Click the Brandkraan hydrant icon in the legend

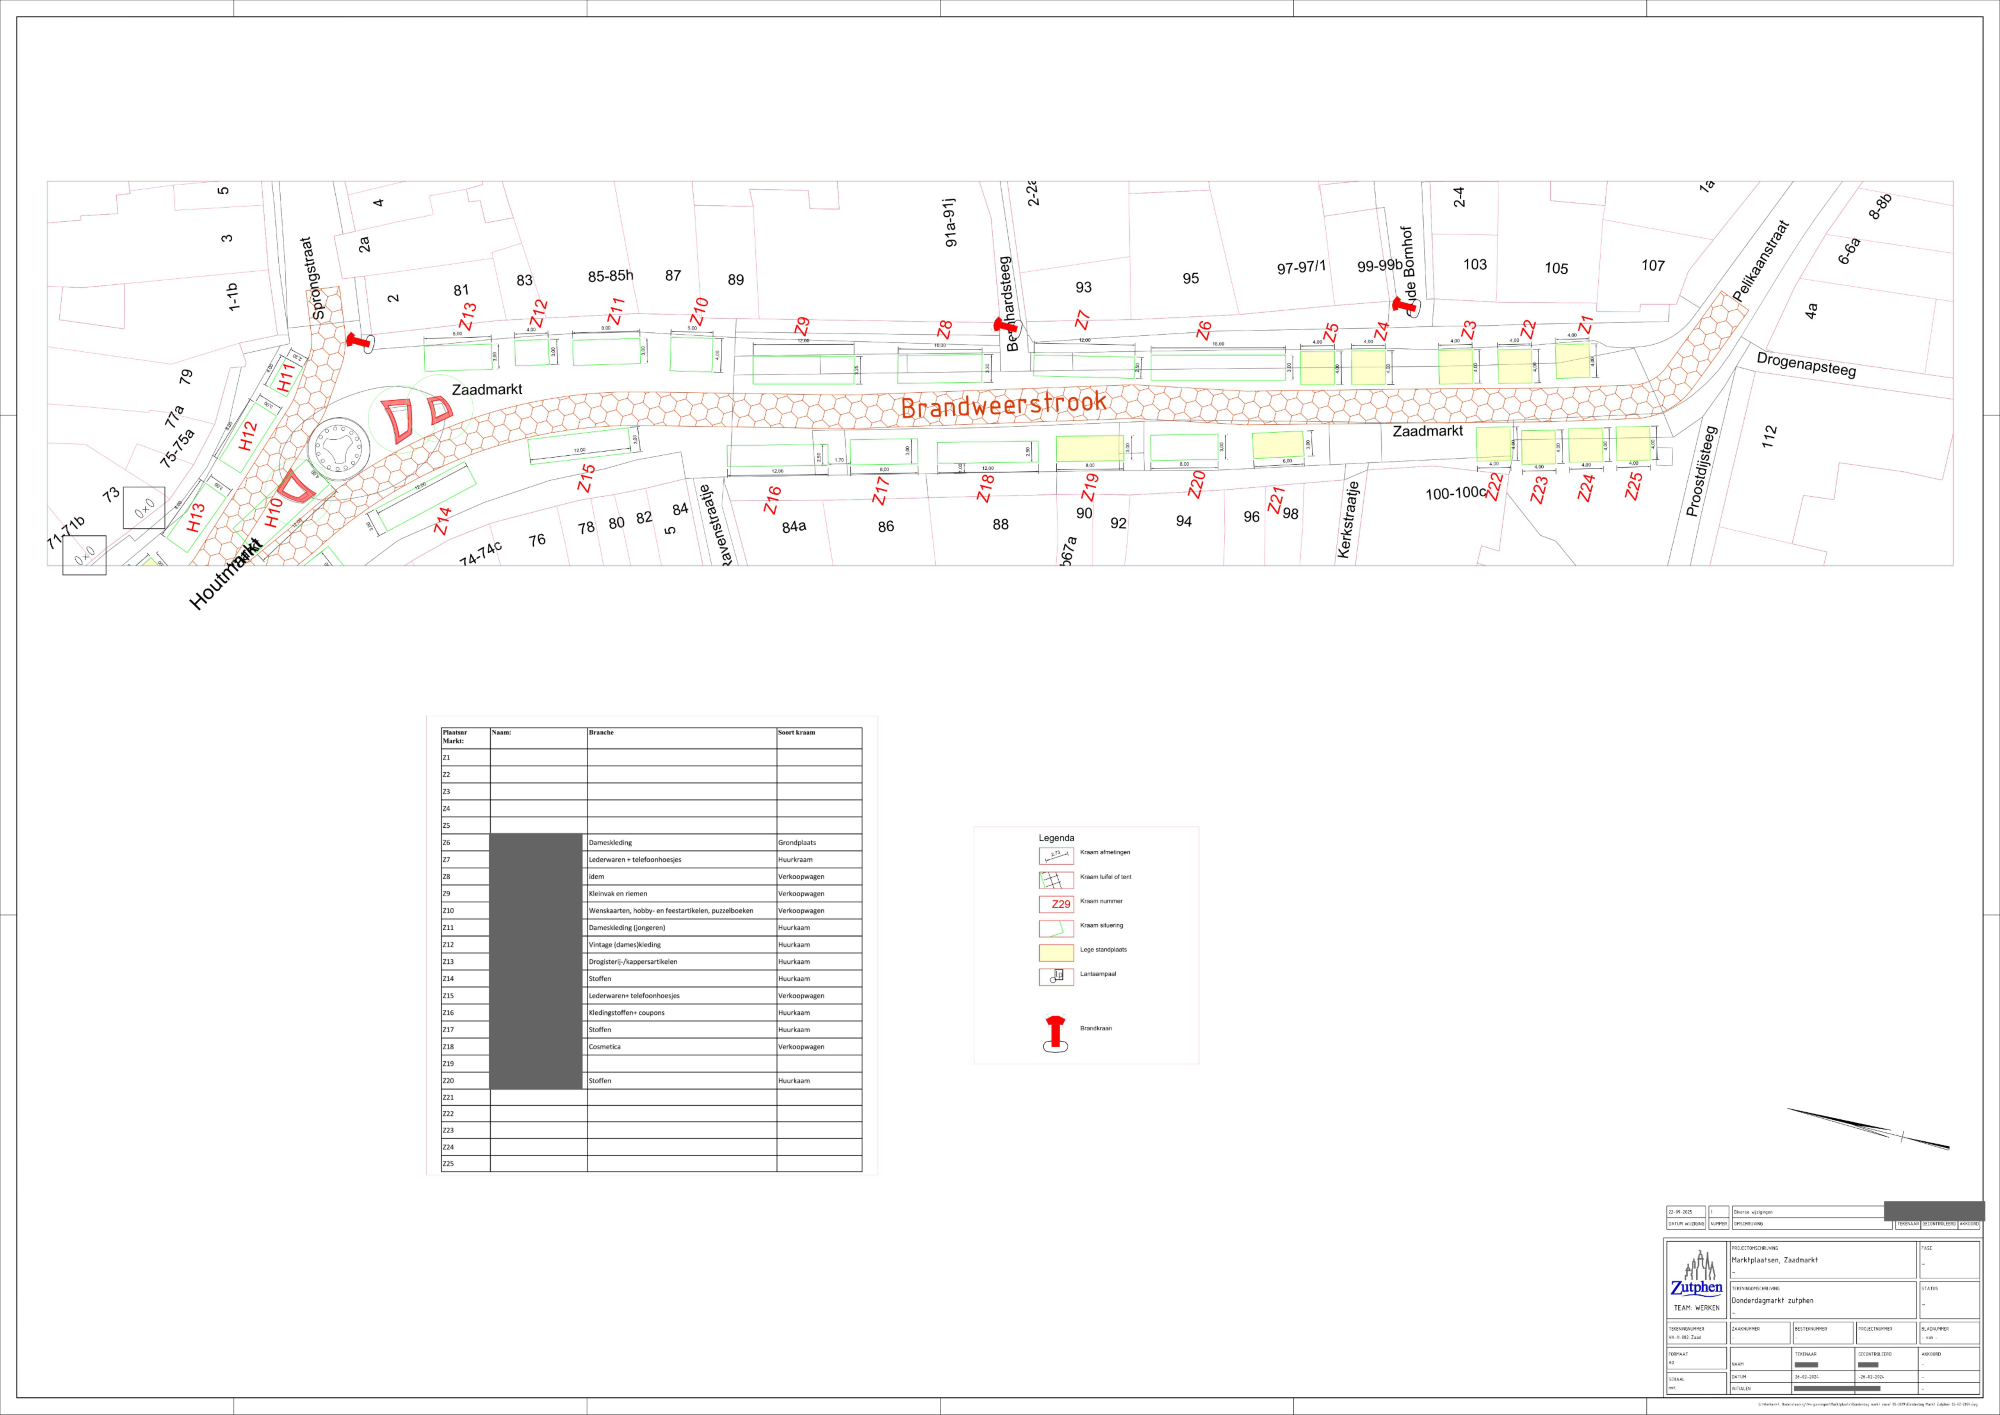click(x=1055, y=1033)
